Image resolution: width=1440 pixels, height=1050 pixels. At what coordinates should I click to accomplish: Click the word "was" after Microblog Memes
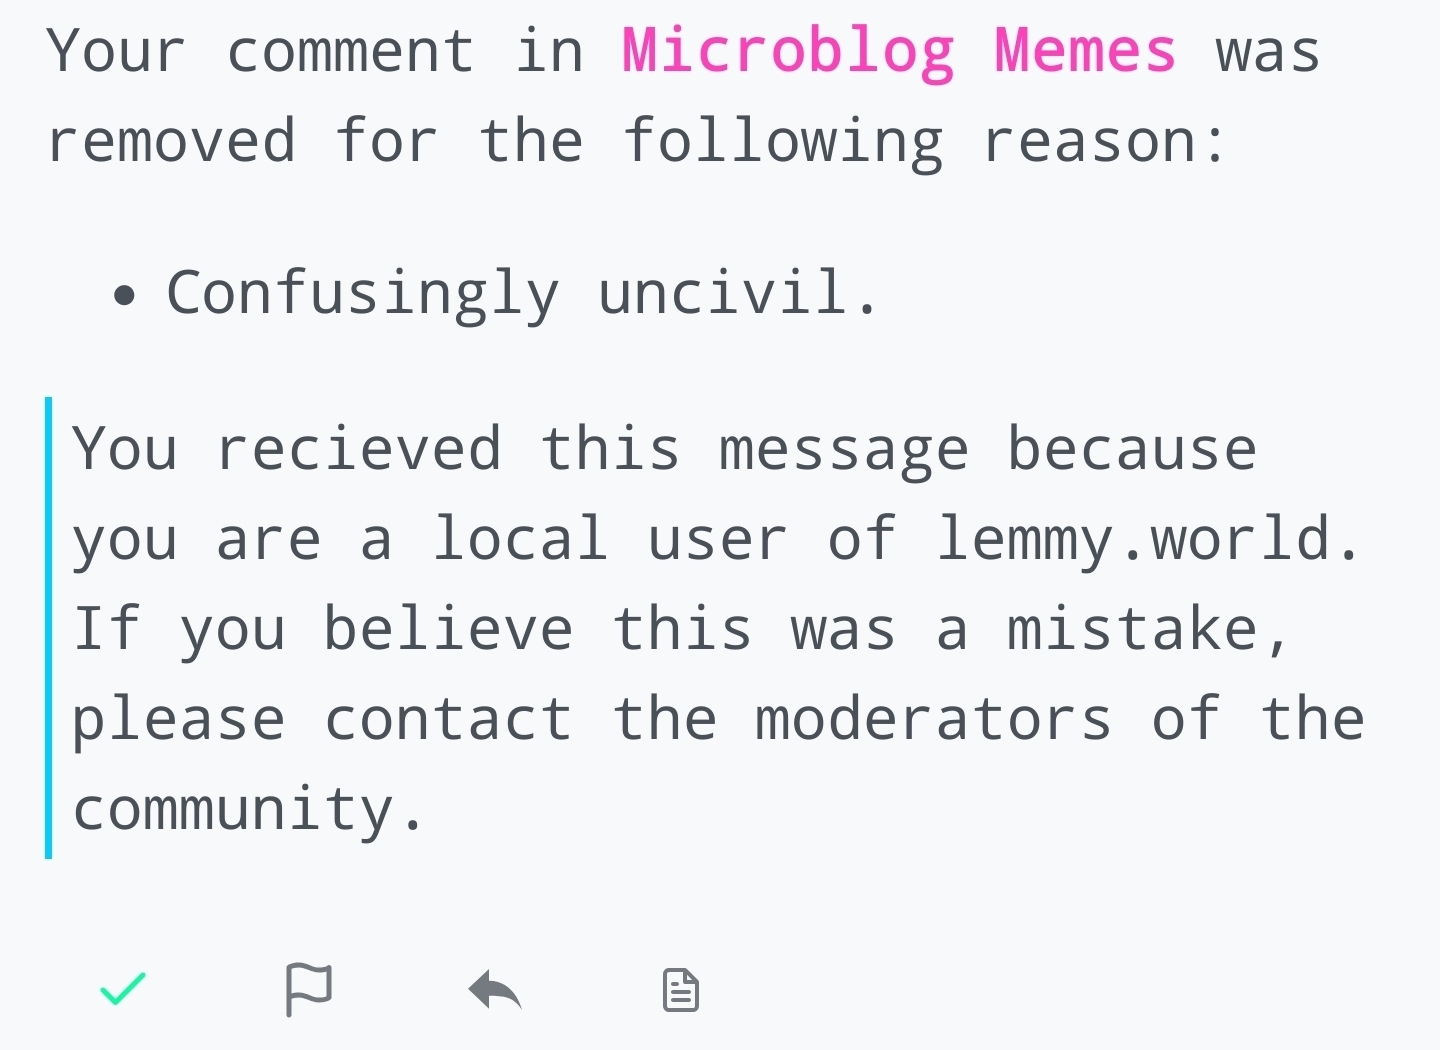click(1268, 52)
